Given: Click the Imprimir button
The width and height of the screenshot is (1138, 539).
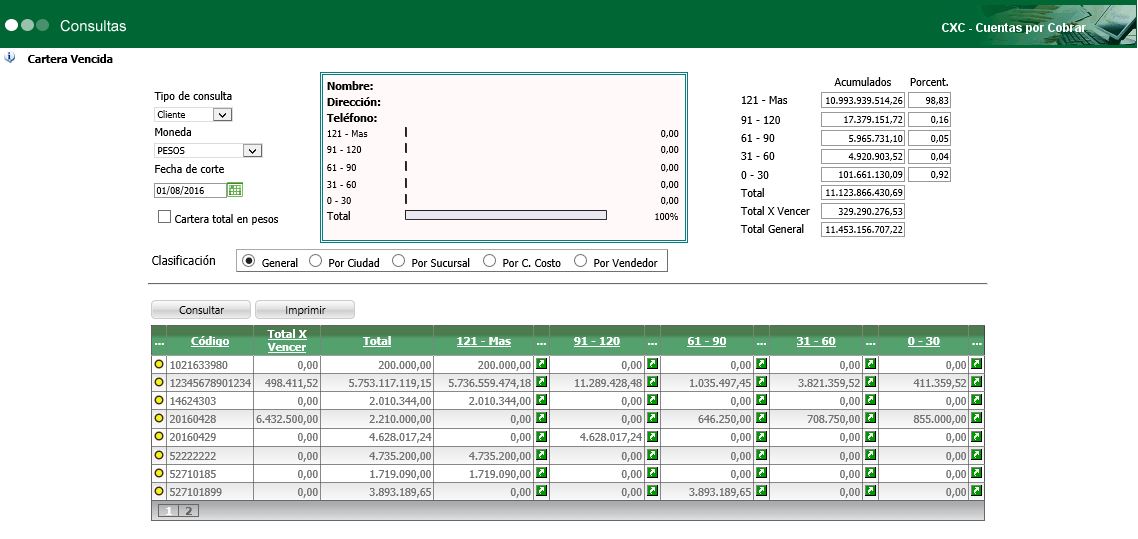Looking at the screenshot, I should point(305,310).
